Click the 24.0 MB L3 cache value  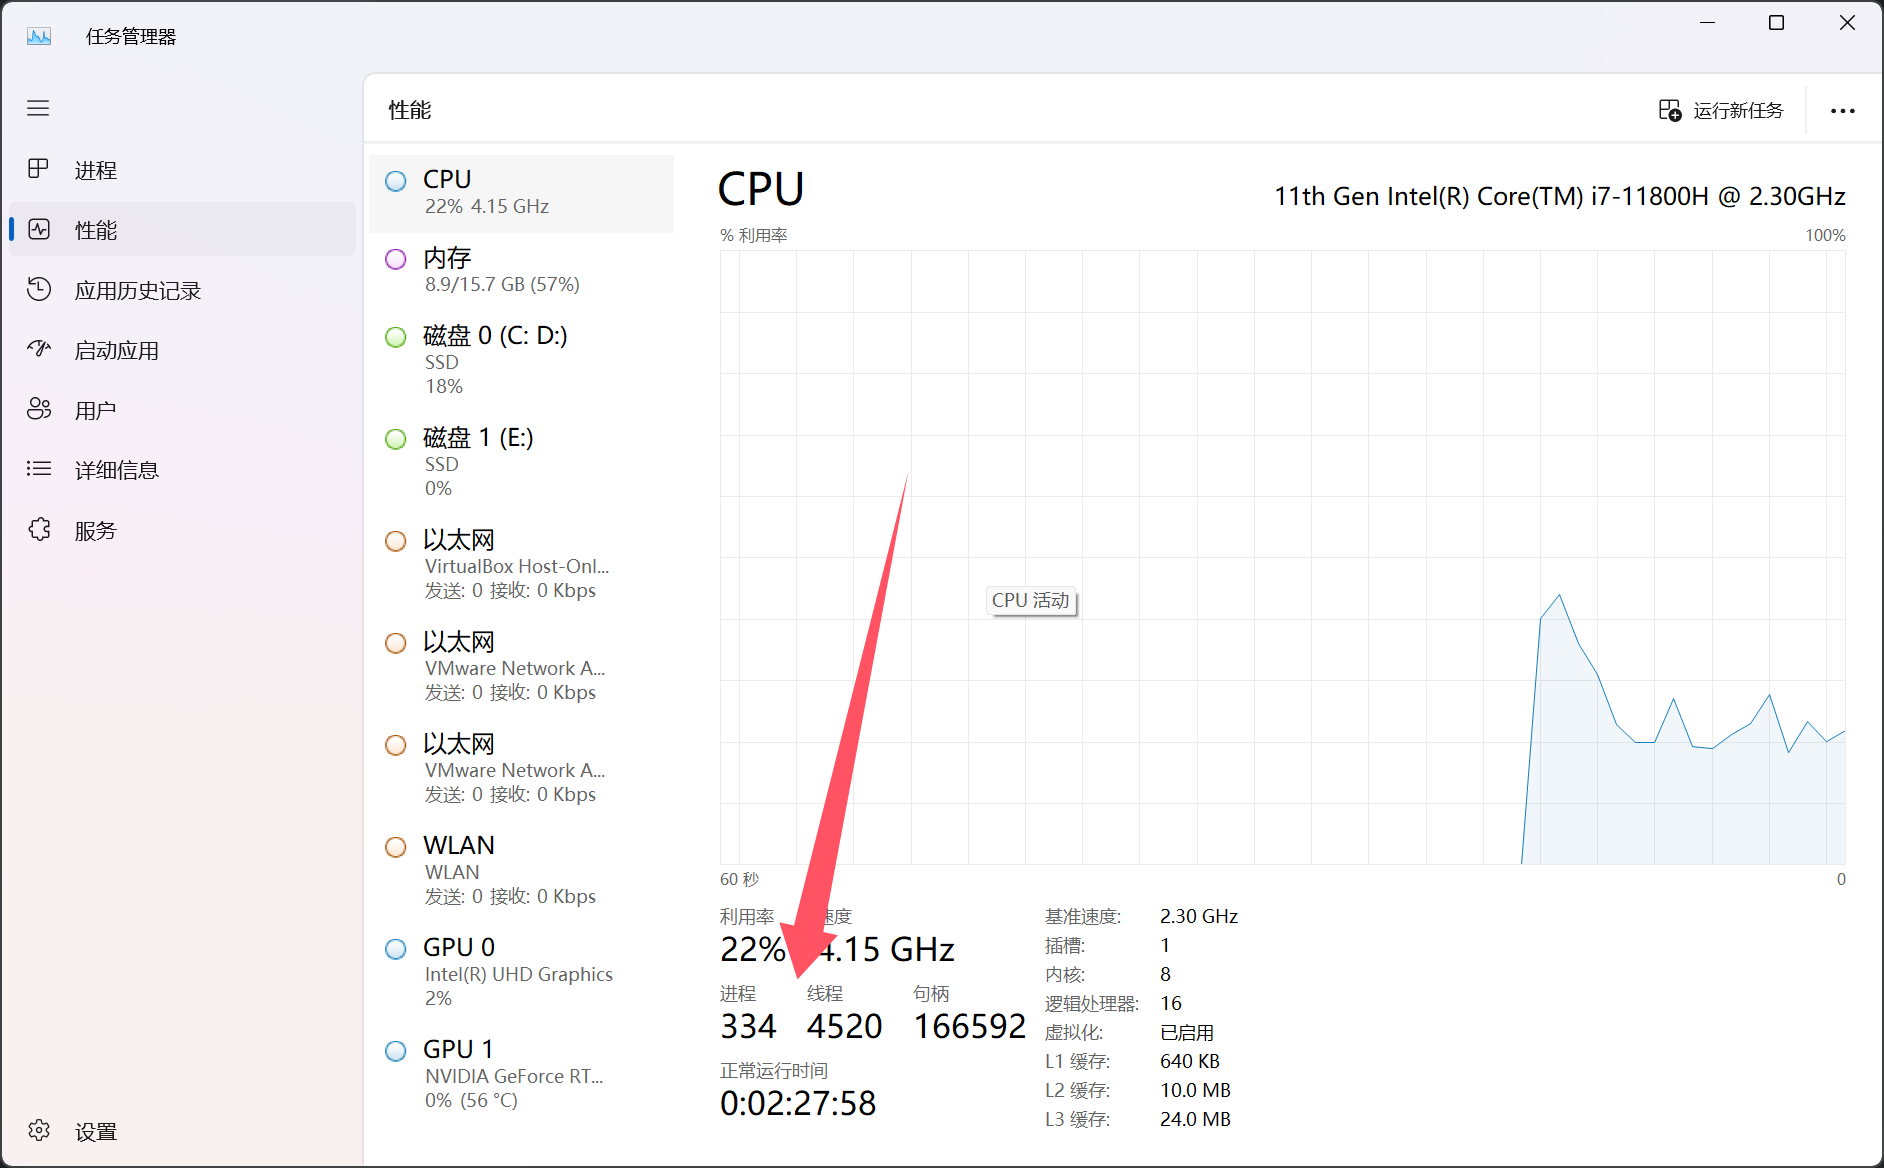1195,1119
